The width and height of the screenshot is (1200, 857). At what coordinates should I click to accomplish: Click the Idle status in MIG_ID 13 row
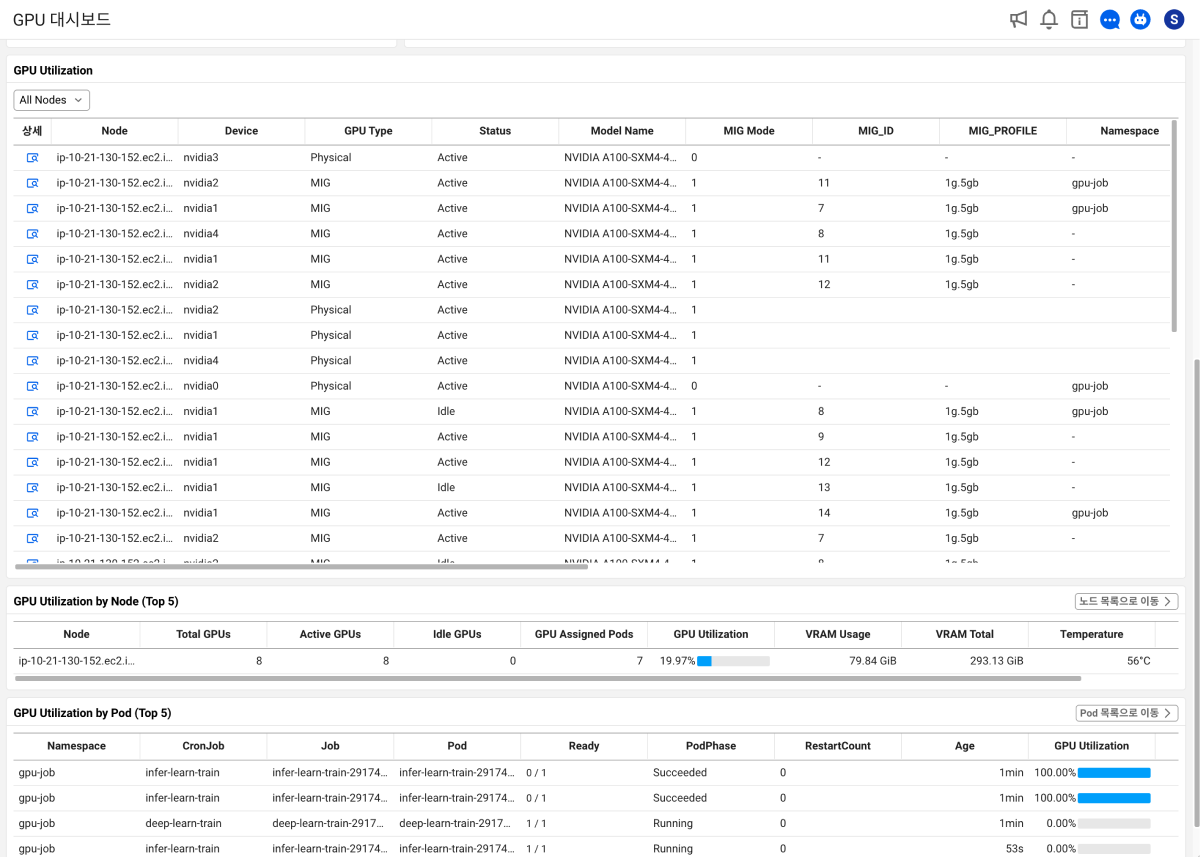[x=446, y=488]
